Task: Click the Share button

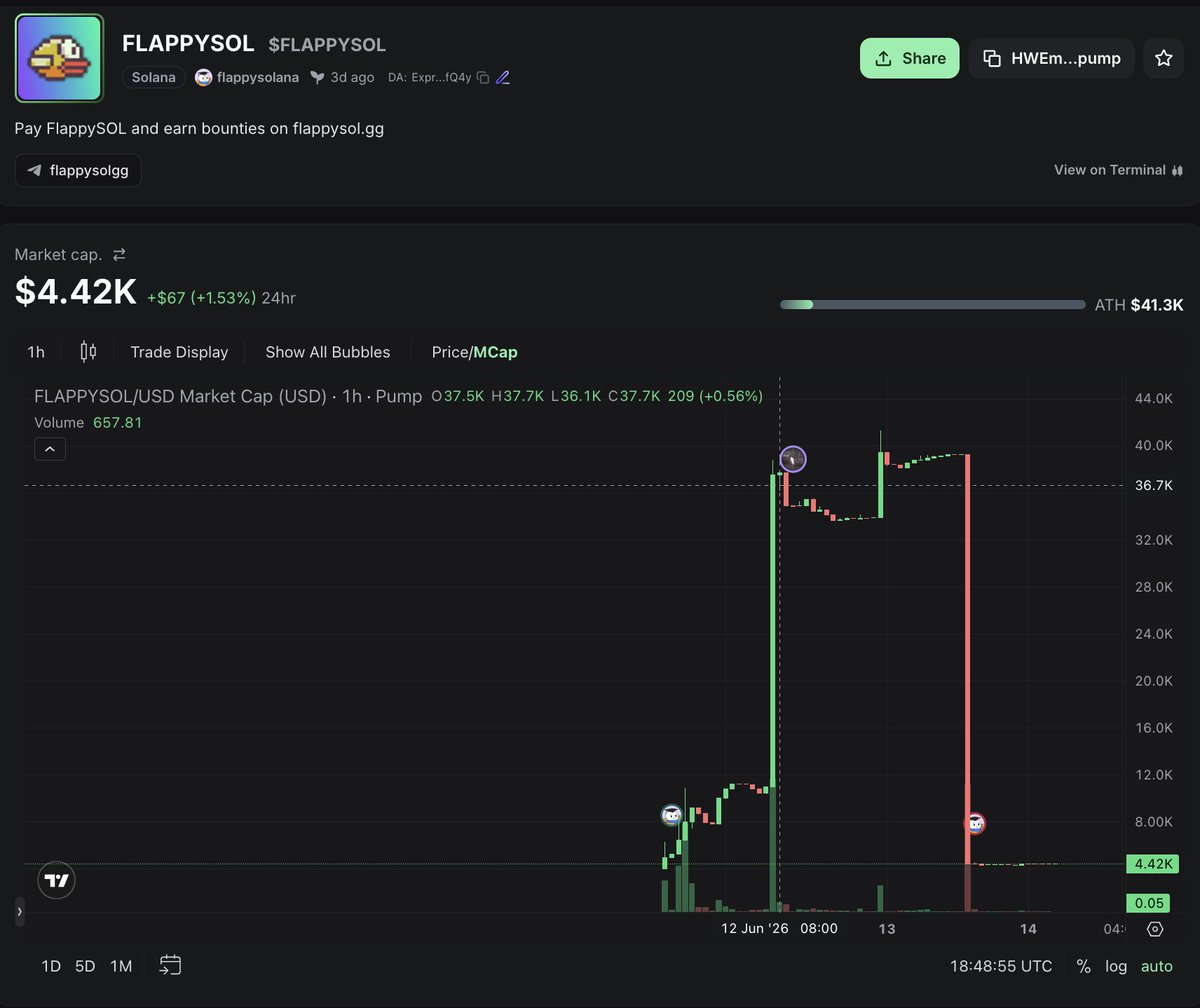Action: click(909, 58)
